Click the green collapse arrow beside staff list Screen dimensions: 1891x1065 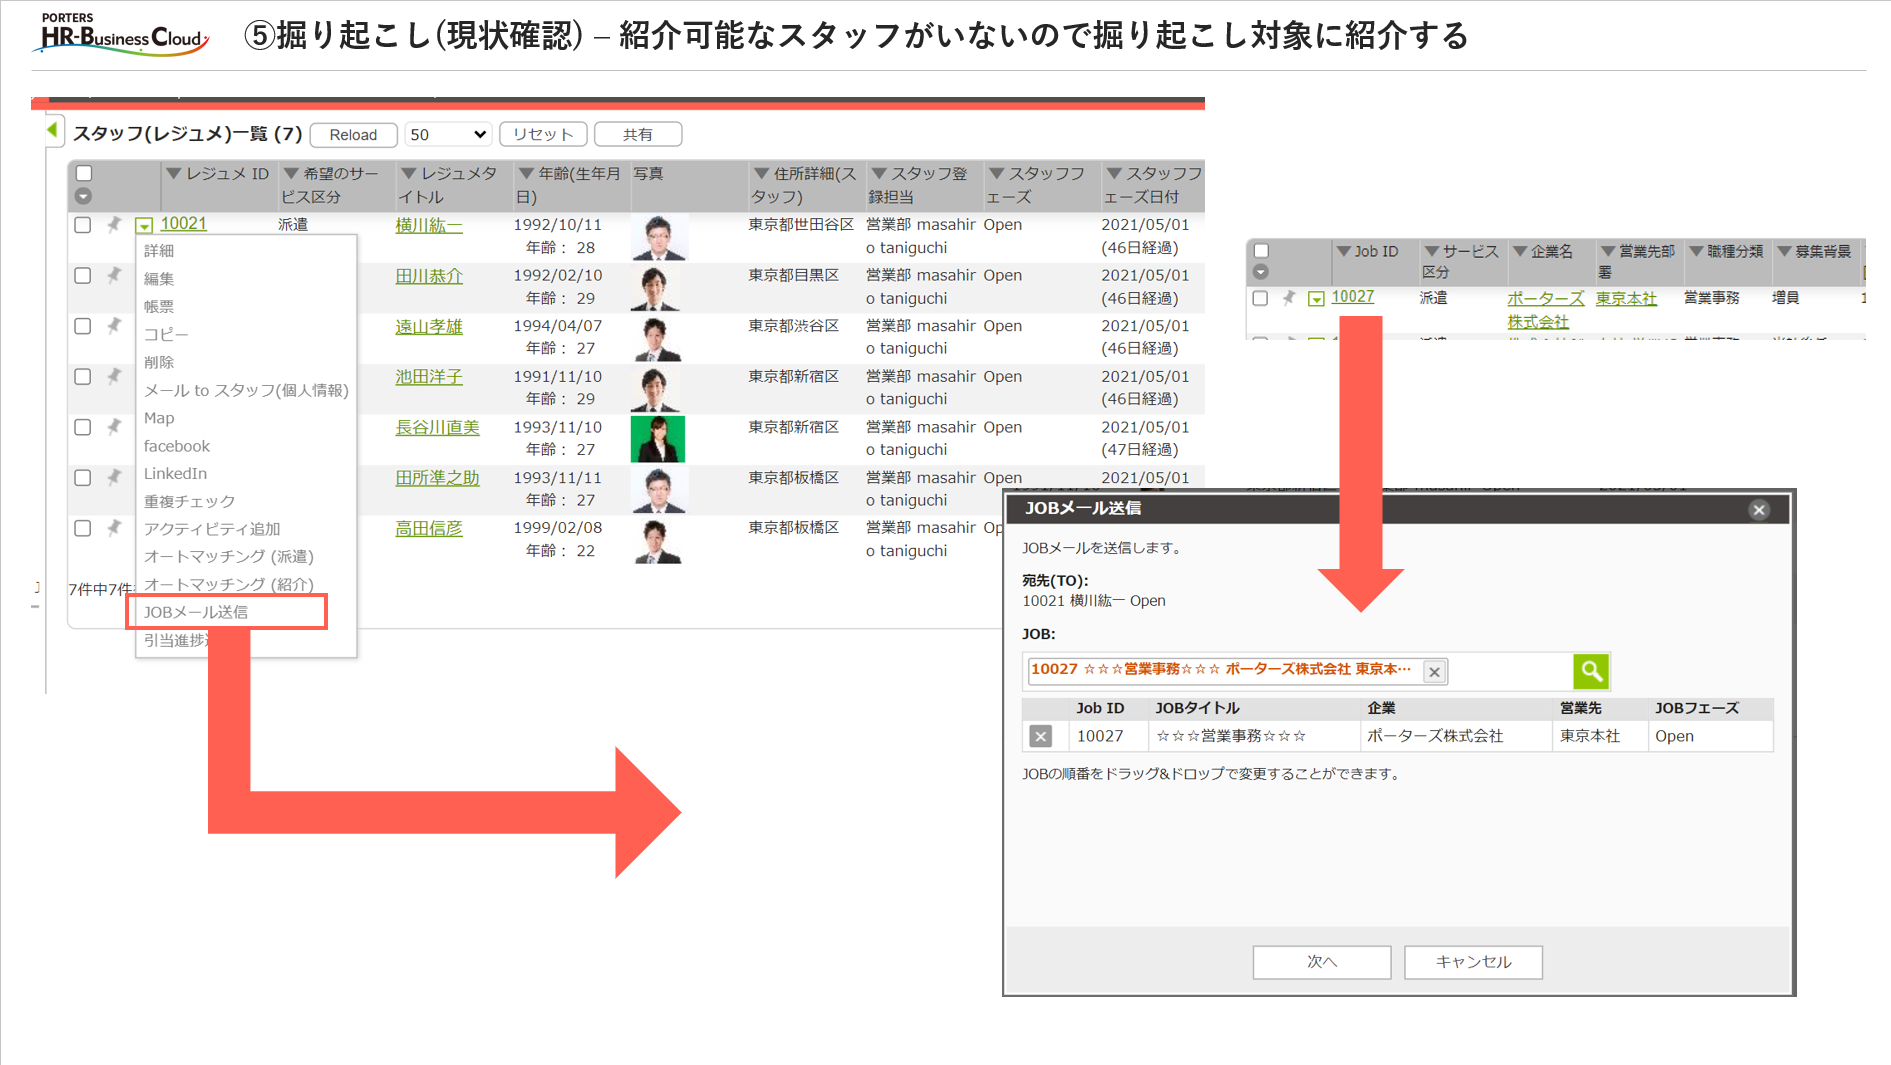(x=52, y=130)
